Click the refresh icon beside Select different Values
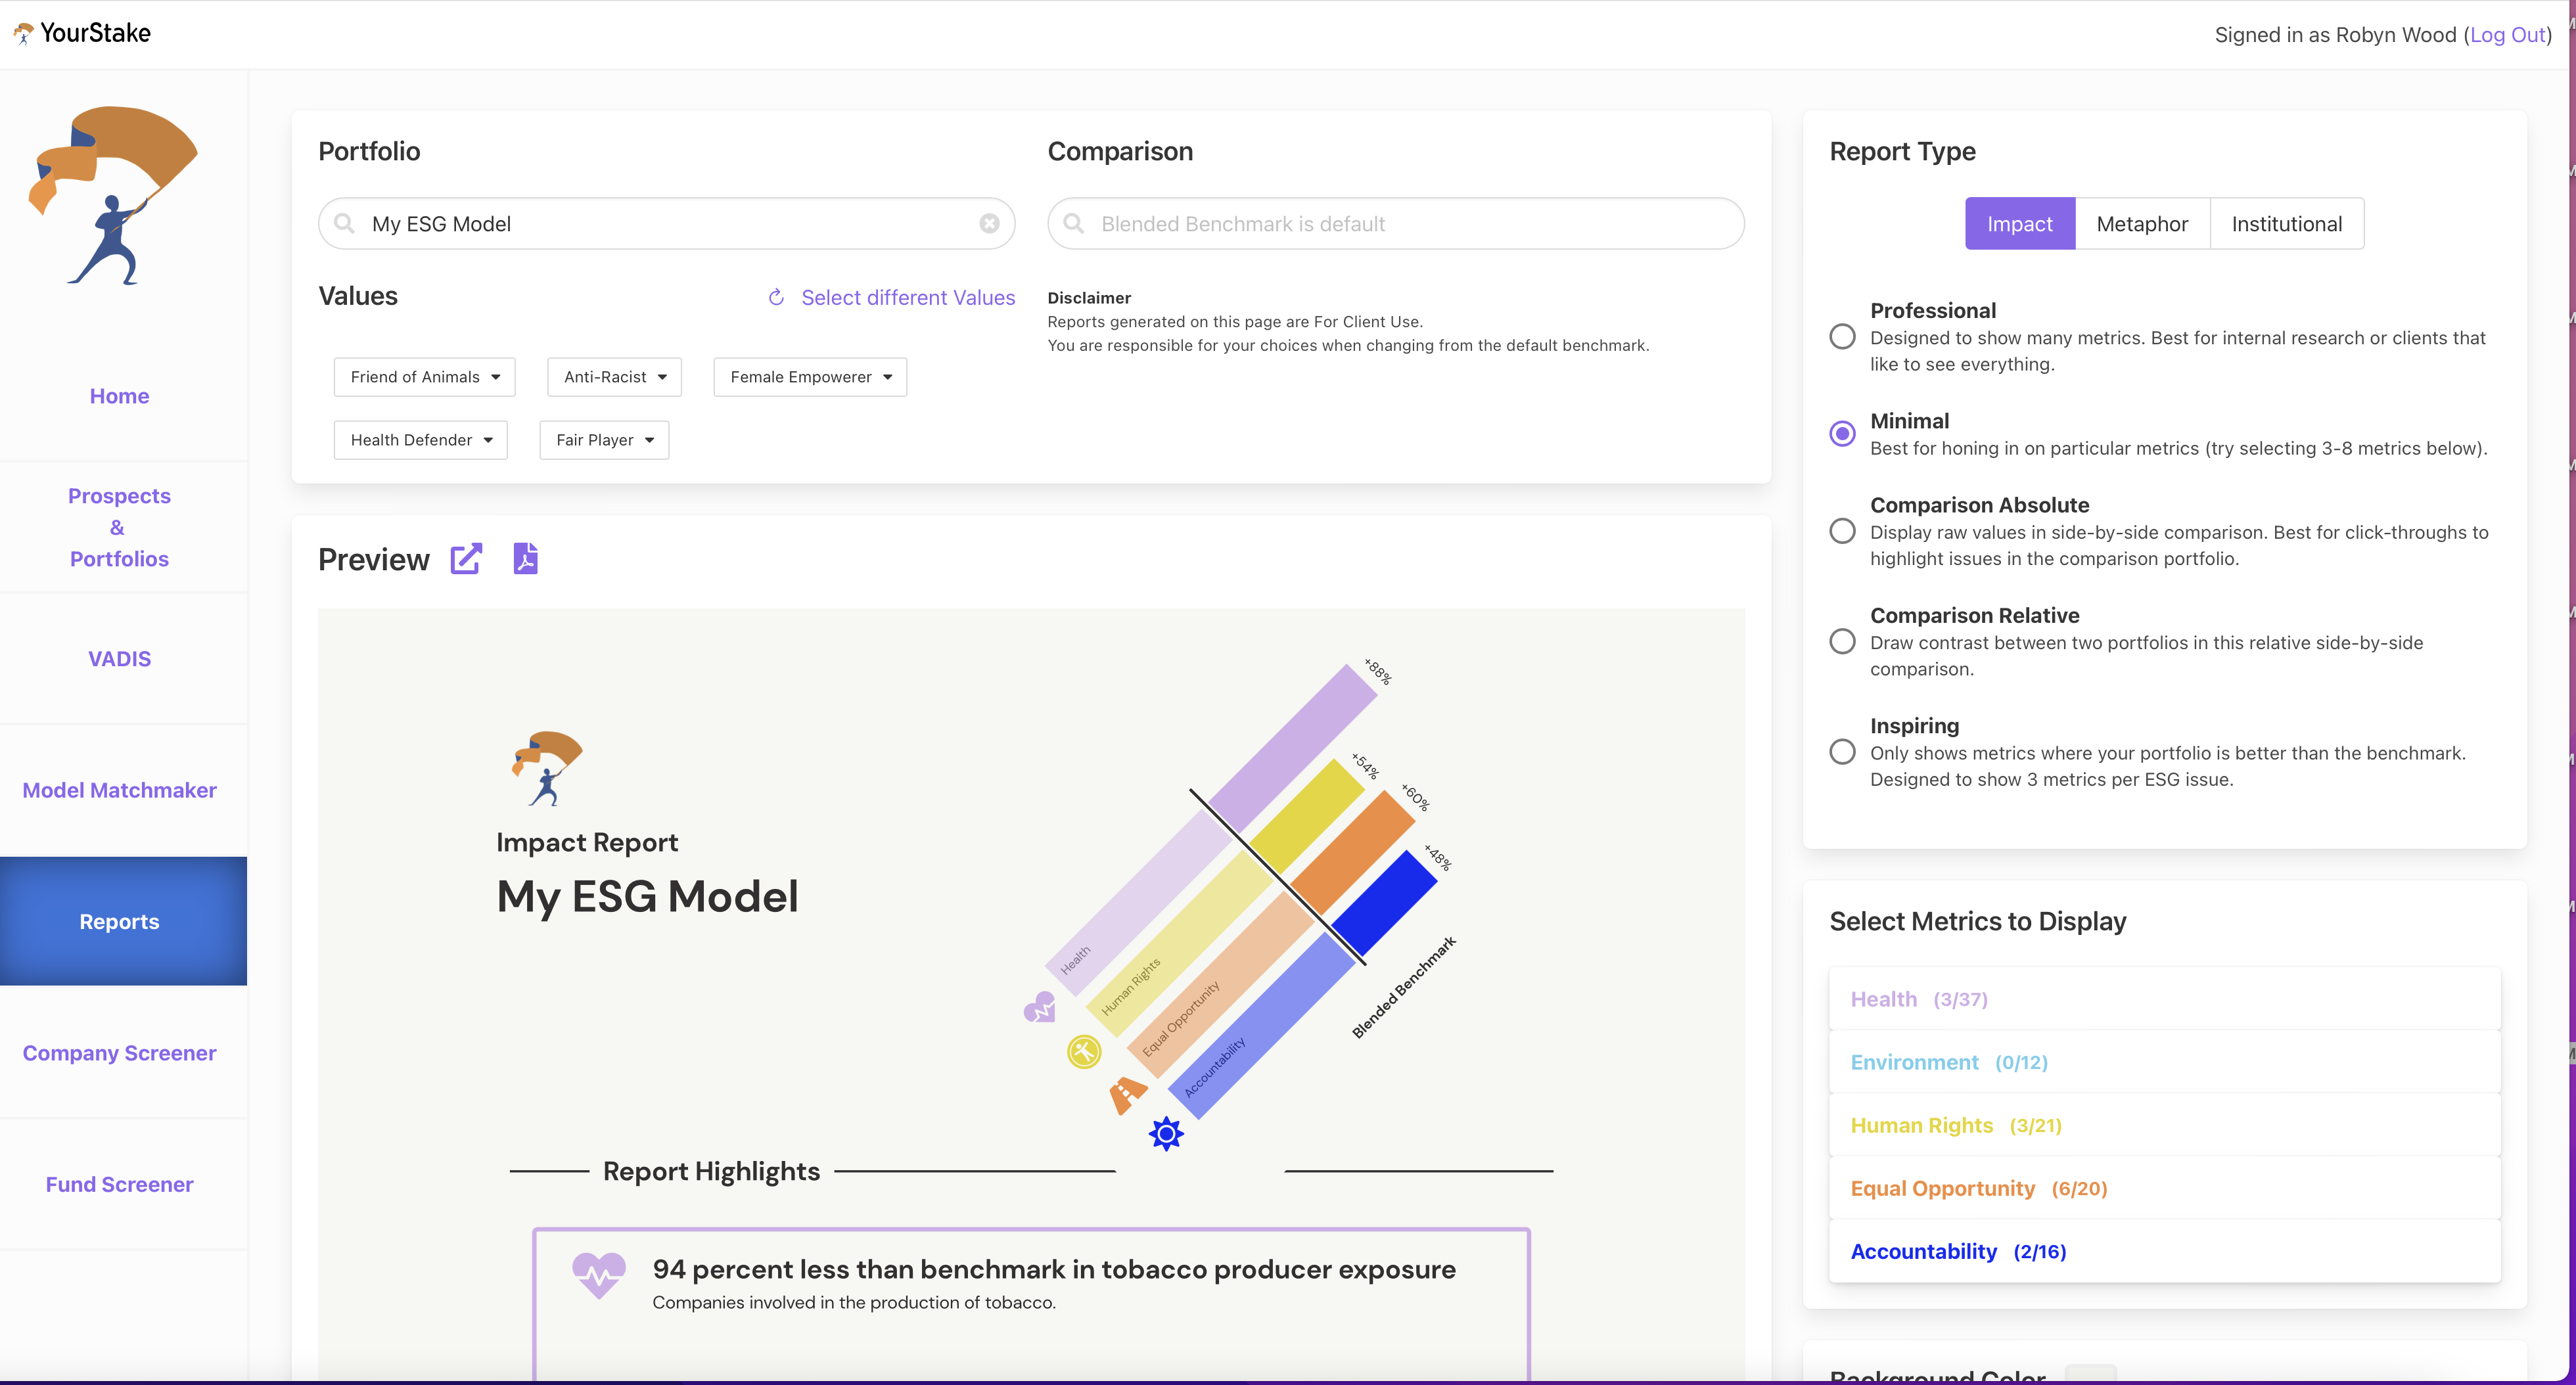This screenshot has width=2576, height=1385. click(x=776, y=297)
